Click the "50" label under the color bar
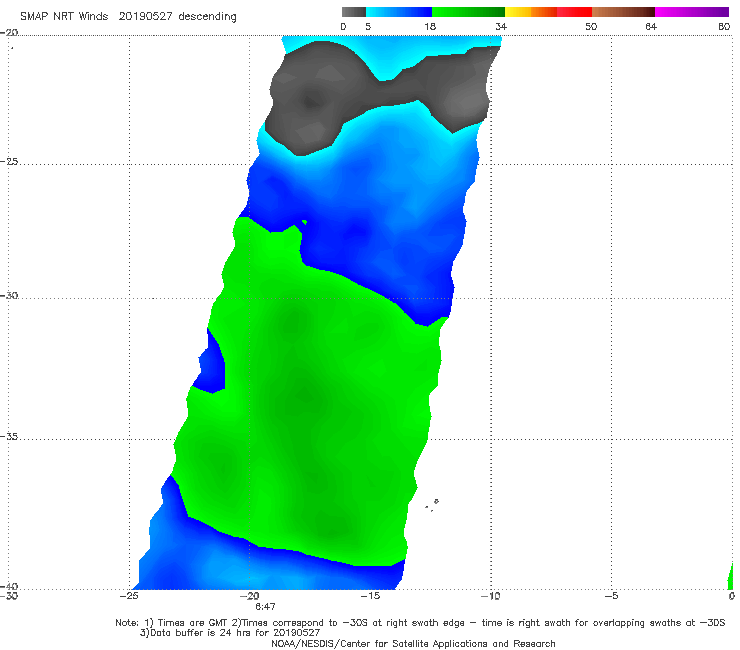Screen dimensions: 740x650 tap(591, 26)
